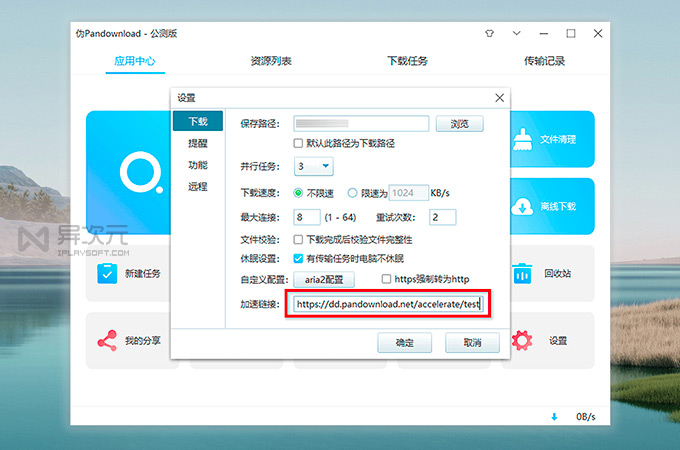Select the 不限速 radio button
This screenshot has height=450, width=680.
point(298,193)
